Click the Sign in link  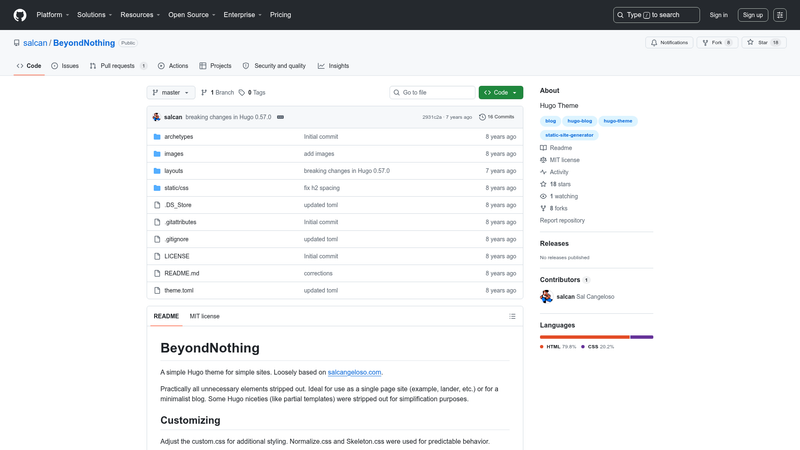(718, 15)
